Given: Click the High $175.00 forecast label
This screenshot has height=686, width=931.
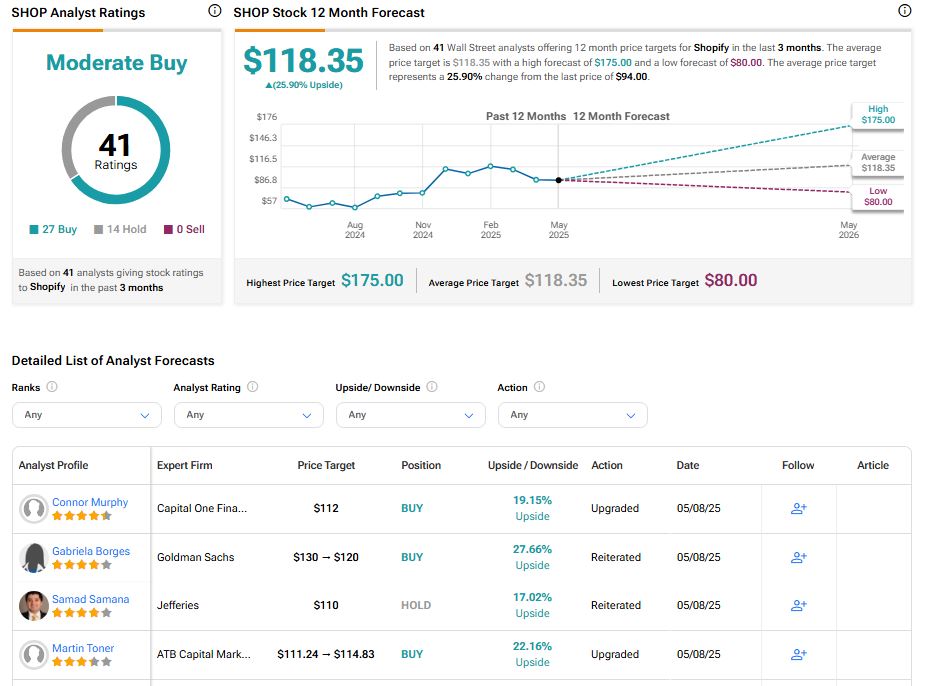Looking at the screenshot, I should coord(878,115).
